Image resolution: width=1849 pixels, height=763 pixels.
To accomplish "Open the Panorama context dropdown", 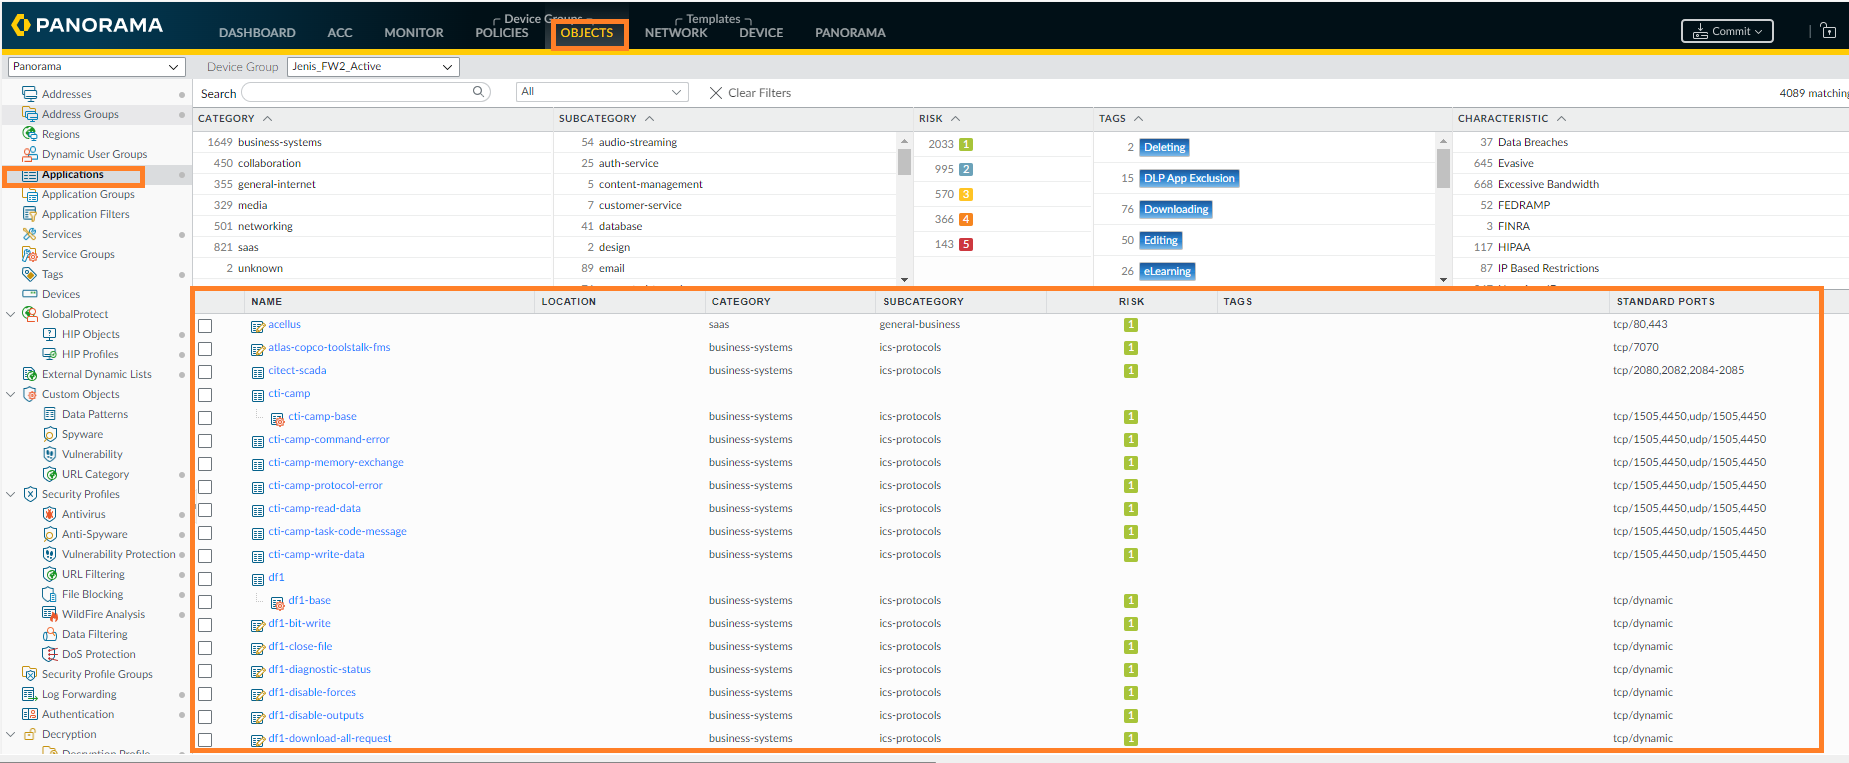I will point(96,67).
